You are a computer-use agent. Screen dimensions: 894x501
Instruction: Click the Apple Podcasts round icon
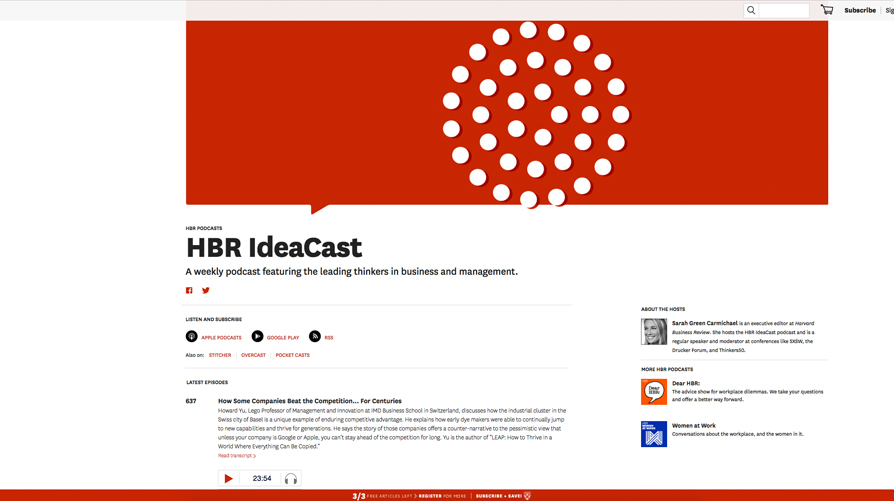pos(192,337)
